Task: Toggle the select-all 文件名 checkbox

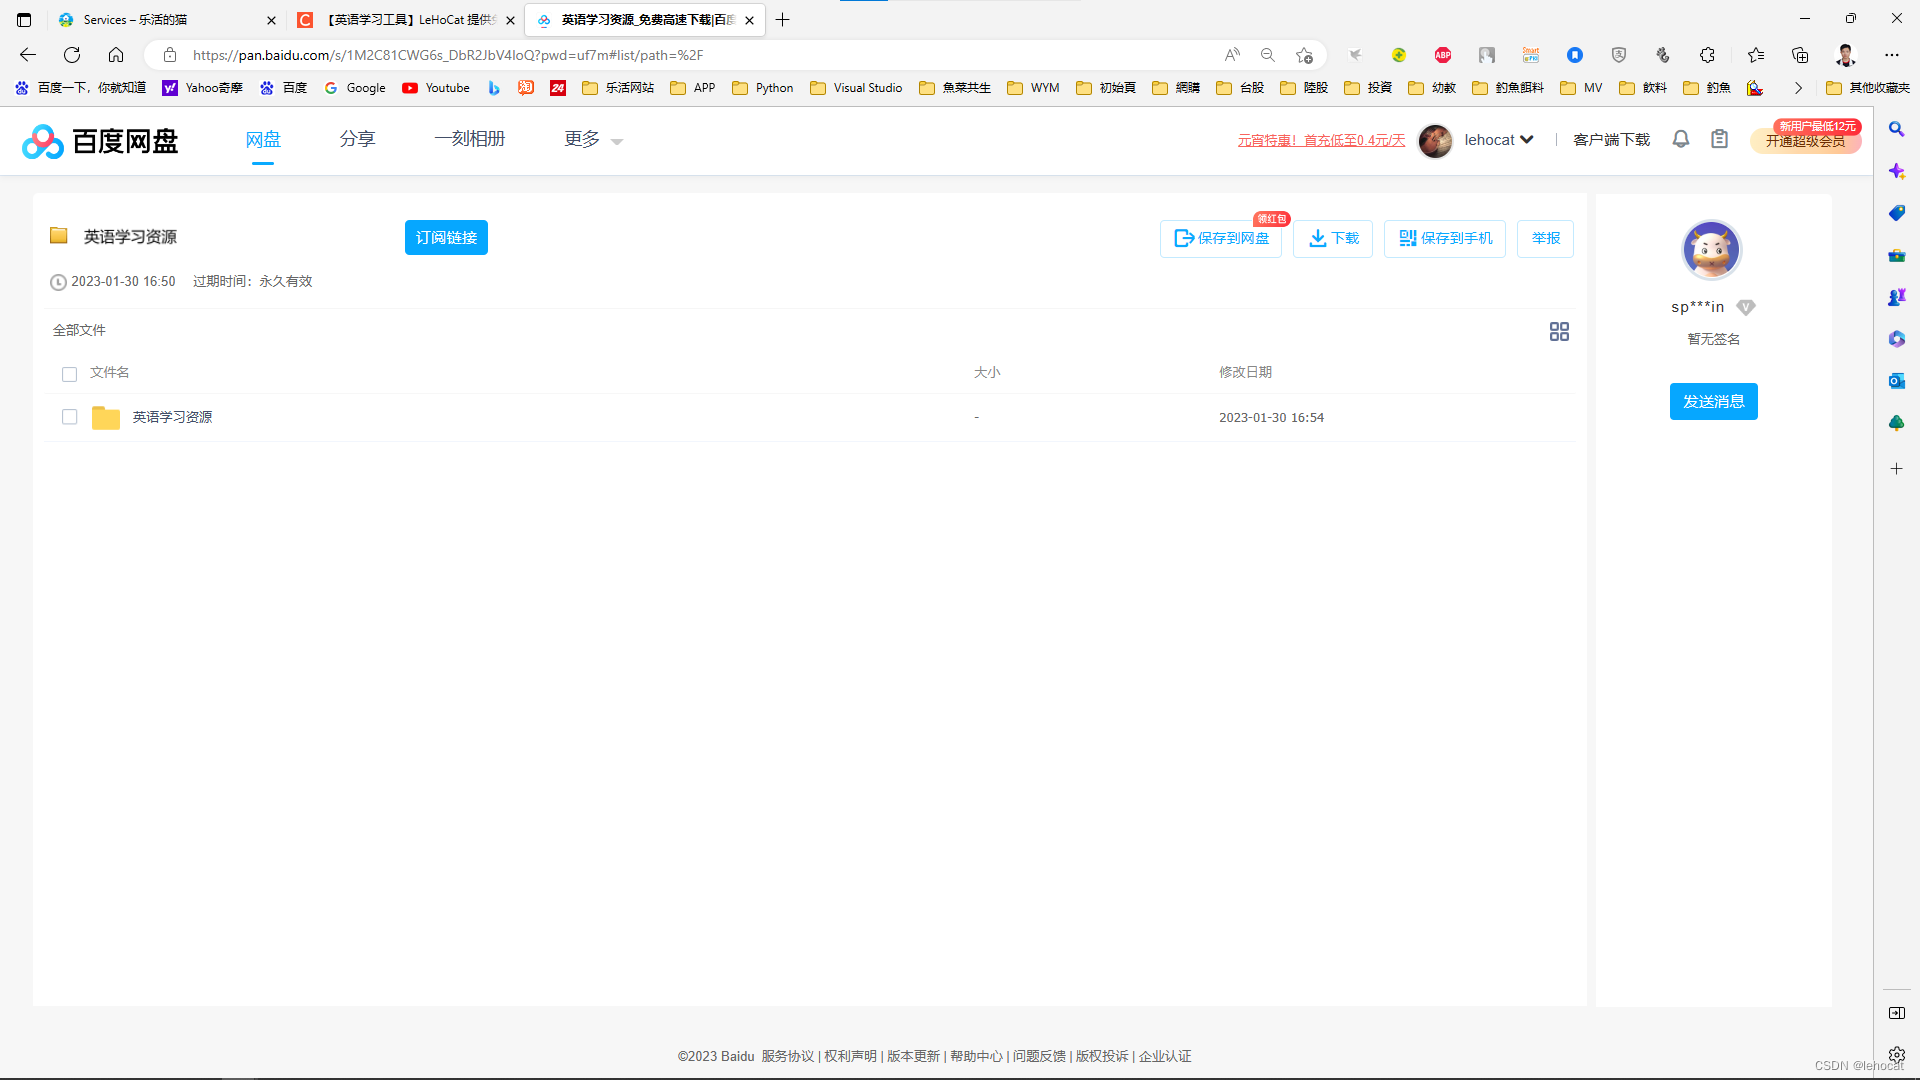Action: point(69,374)
